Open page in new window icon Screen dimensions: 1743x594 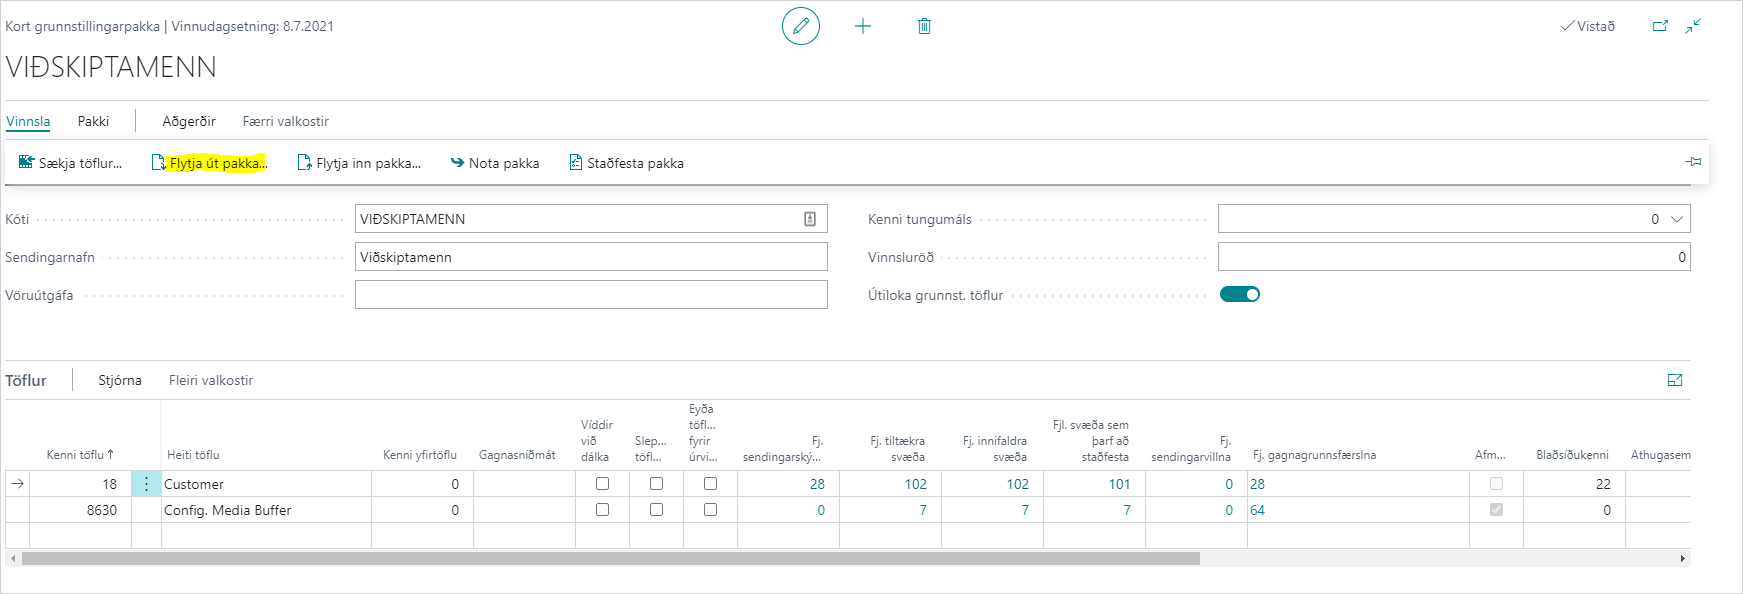point(1660,26)
